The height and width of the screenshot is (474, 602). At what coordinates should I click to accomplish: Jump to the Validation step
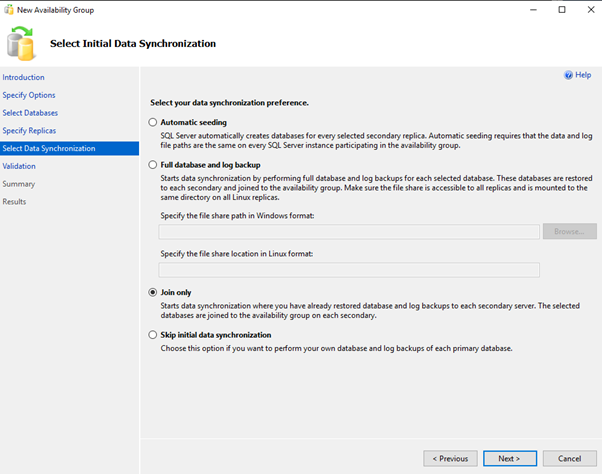pyautogui.click(x=19, y=166)
